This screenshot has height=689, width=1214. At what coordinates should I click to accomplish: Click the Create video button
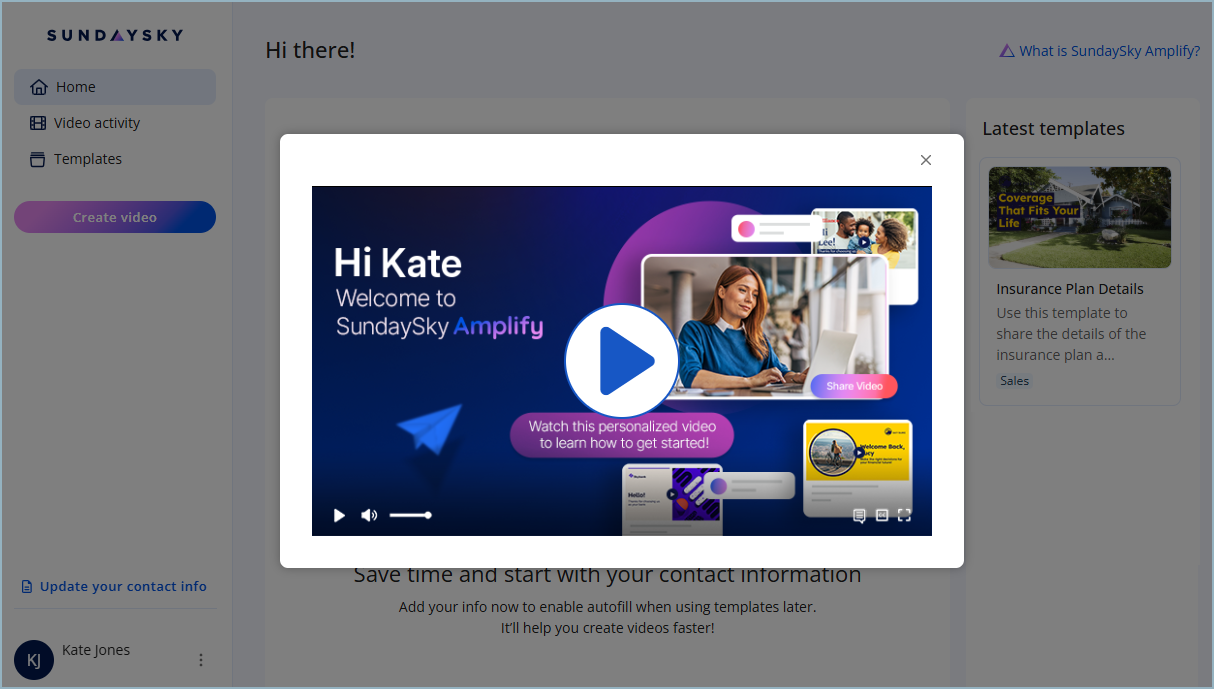(115, 217)
